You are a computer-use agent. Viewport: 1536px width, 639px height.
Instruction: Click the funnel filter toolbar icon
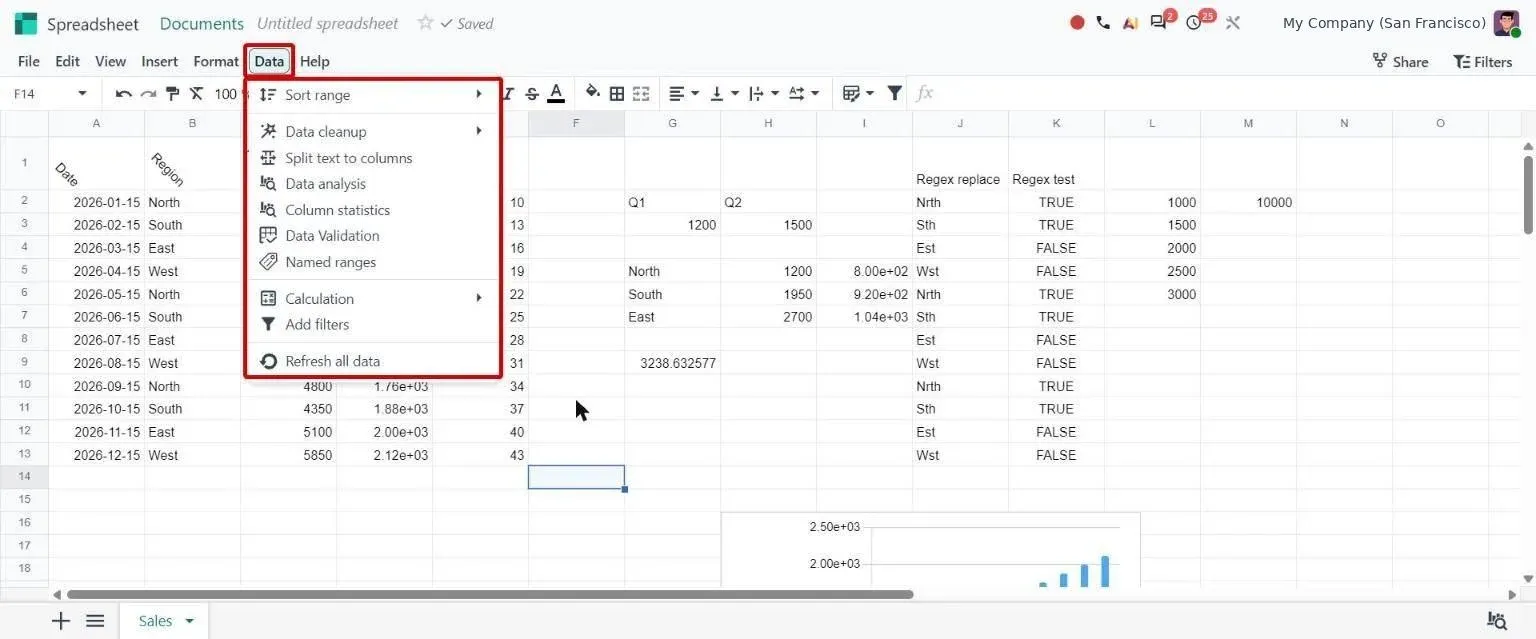coord(895,94)
